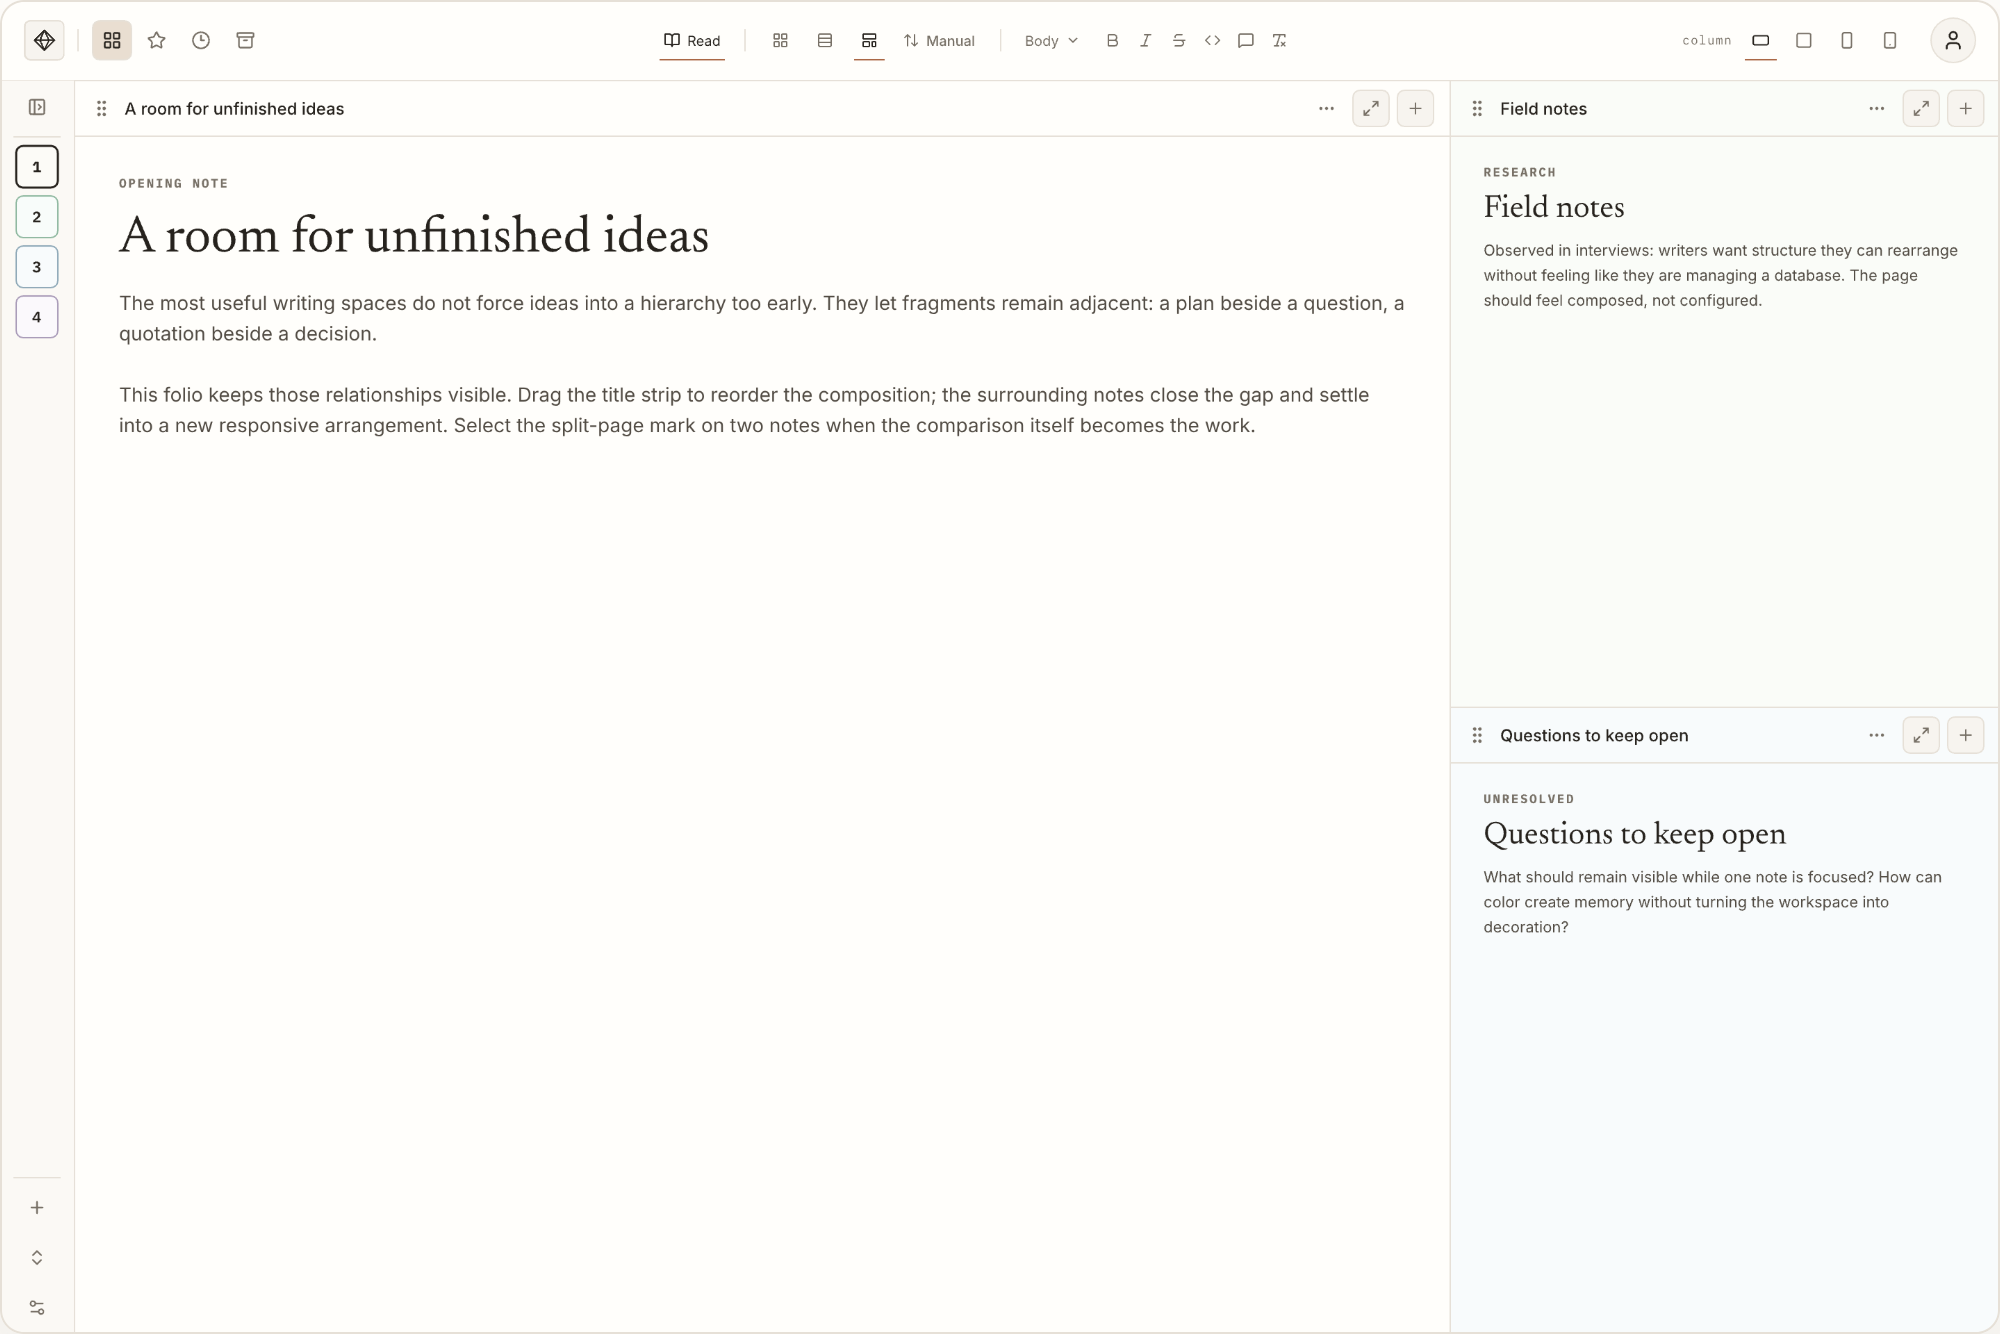Open the Manual sort order menu
The image size is (2000, 1334).
coord(939,41)
